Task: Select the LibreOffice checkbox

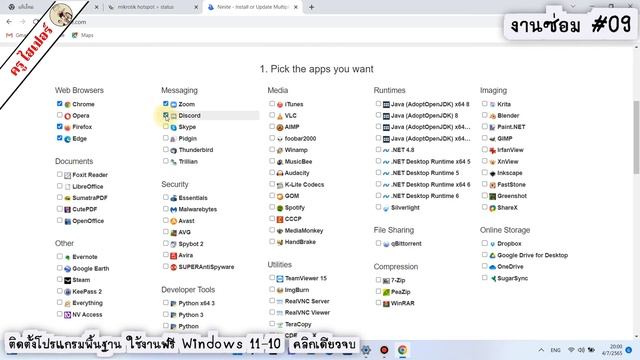Action: tap(60, 186)
